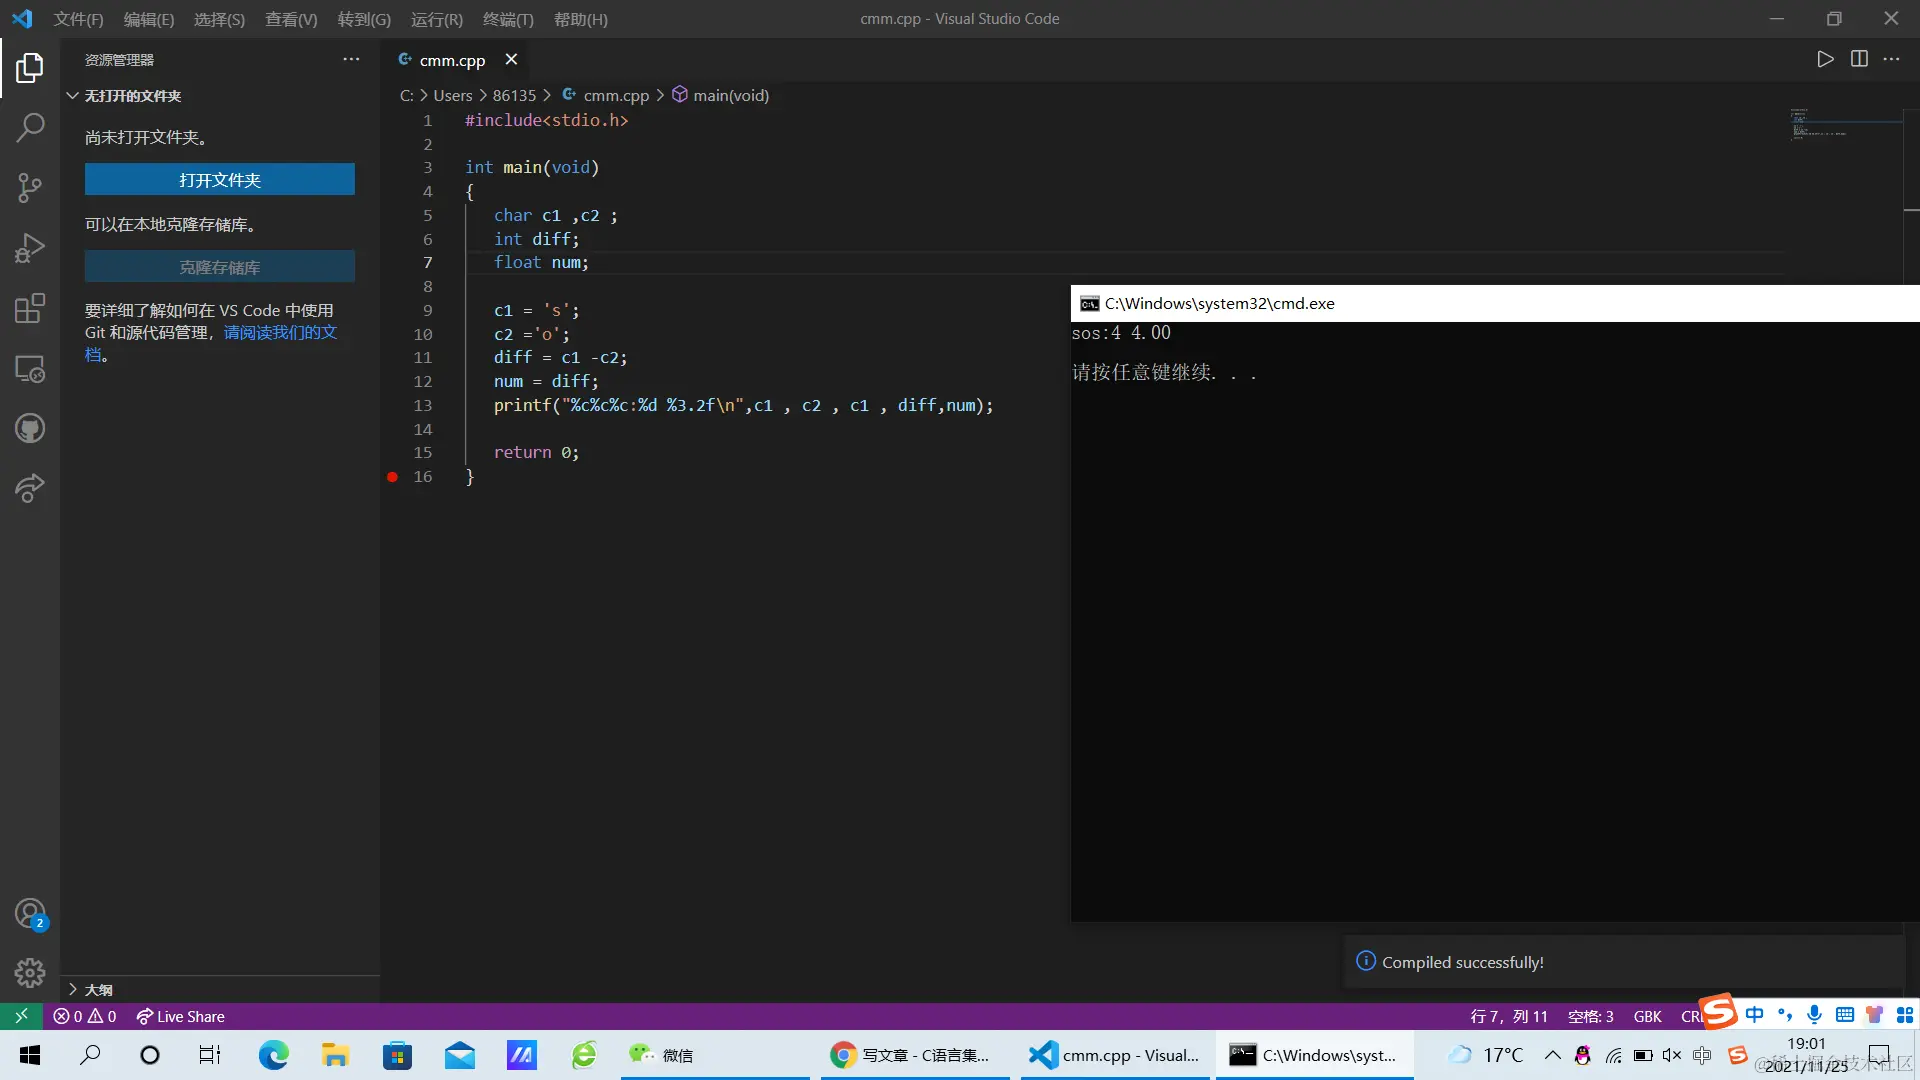Open the 终端(T) menu
This screenshot has height=1080, width=1920.
click(508, 19)
